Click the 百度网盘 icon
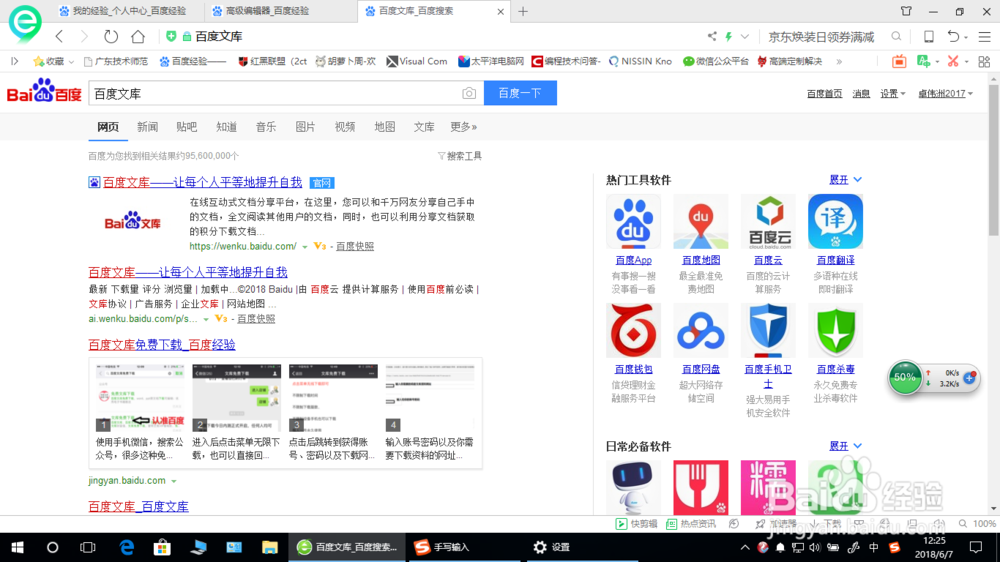 click(700, 330)
